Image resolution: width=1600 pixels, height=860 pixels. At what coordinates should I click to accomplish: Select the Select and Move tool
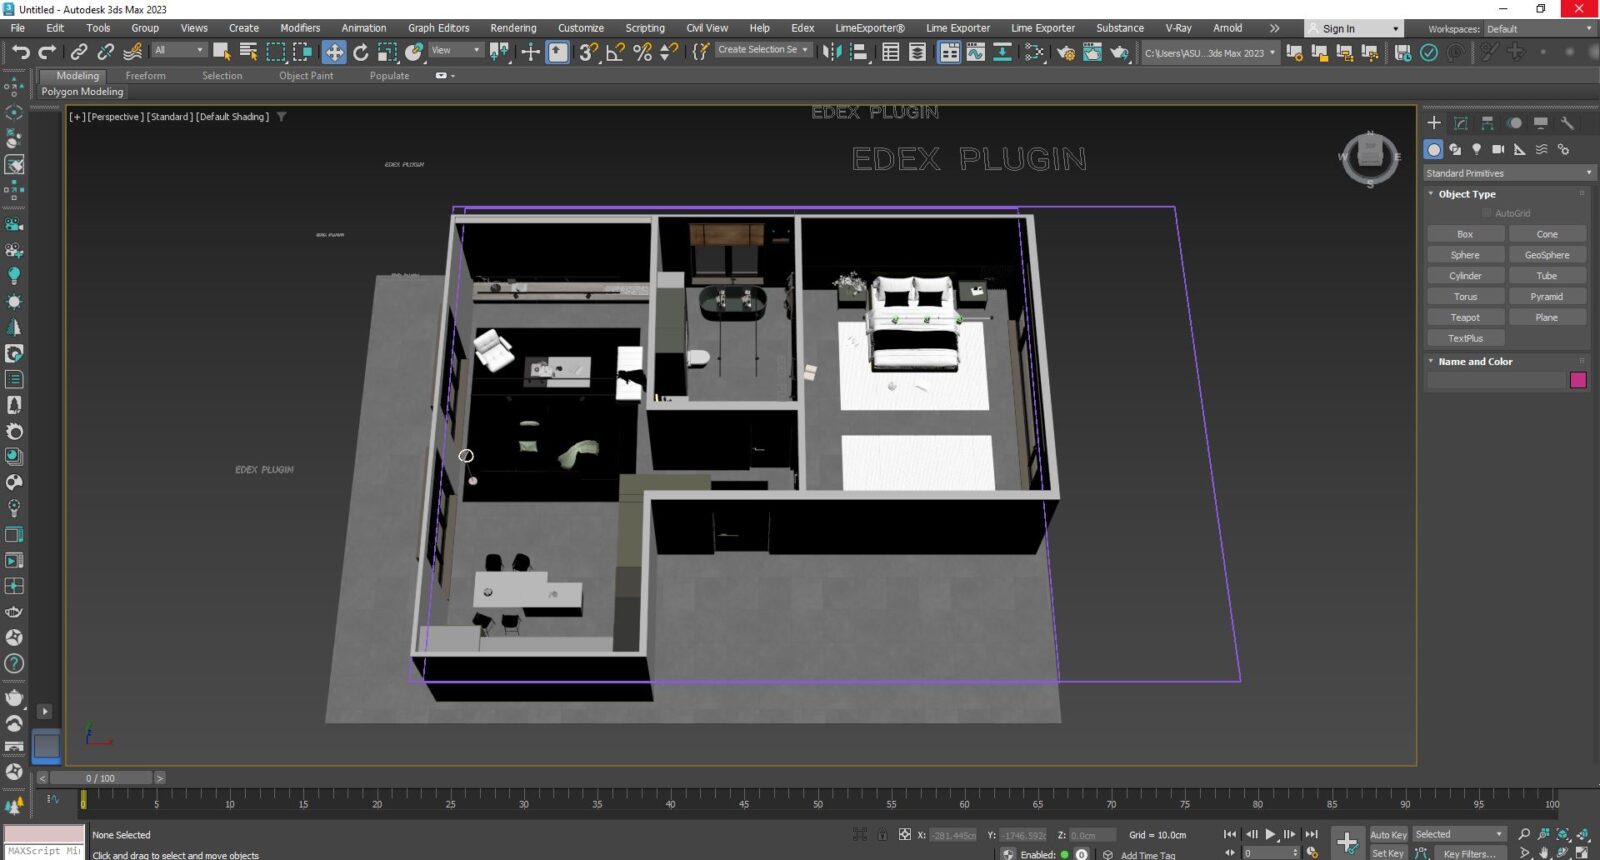[x=334, y=52]
